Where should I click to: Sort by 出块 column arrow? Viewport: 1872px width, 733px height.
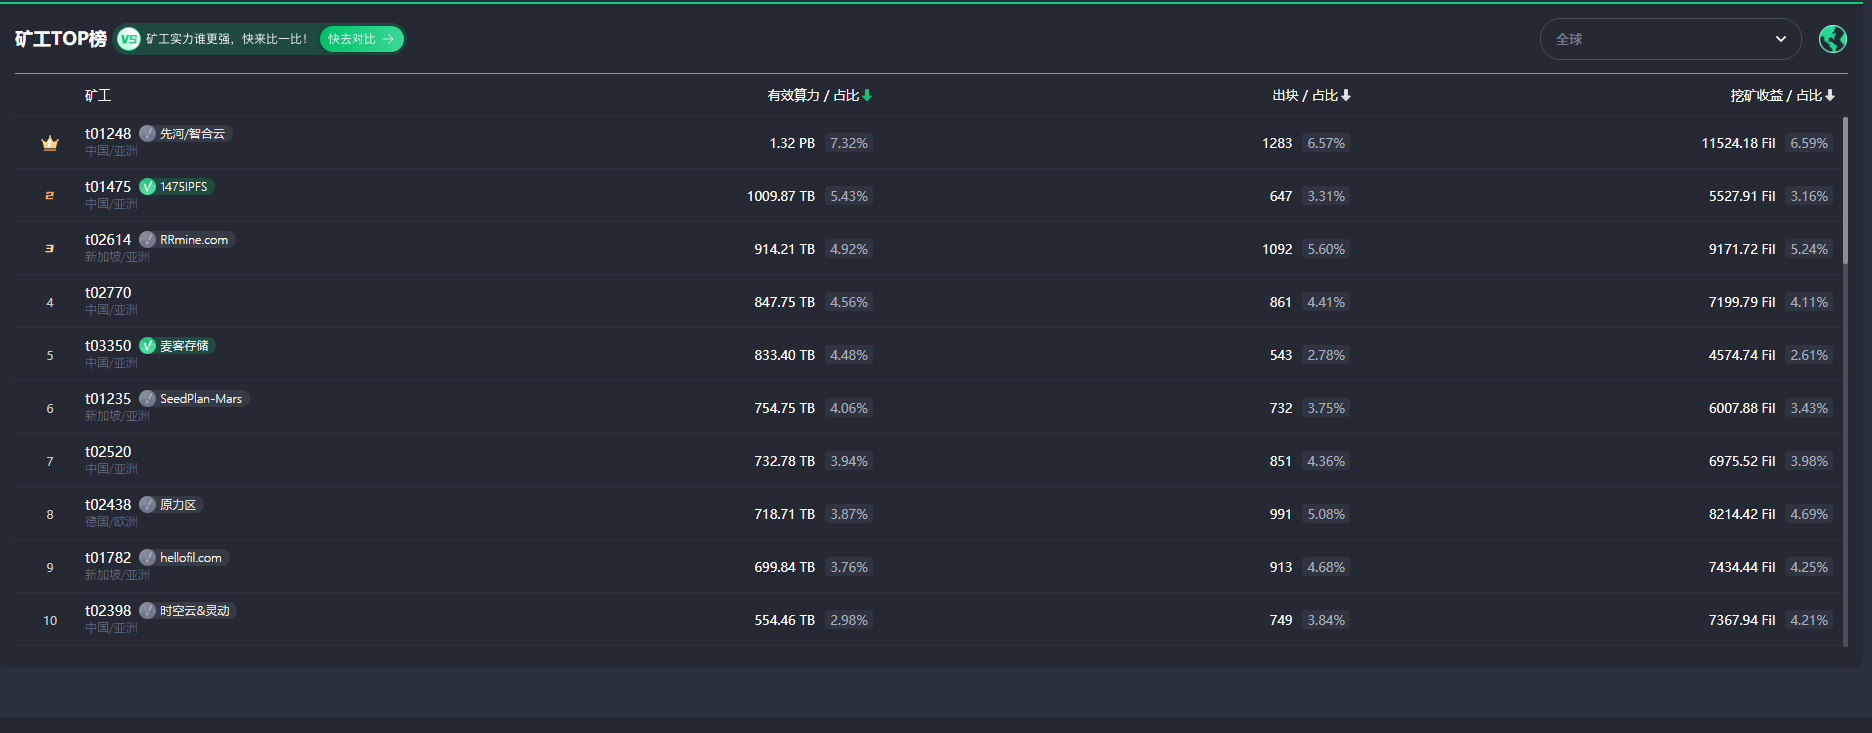tap(1346, 95)
